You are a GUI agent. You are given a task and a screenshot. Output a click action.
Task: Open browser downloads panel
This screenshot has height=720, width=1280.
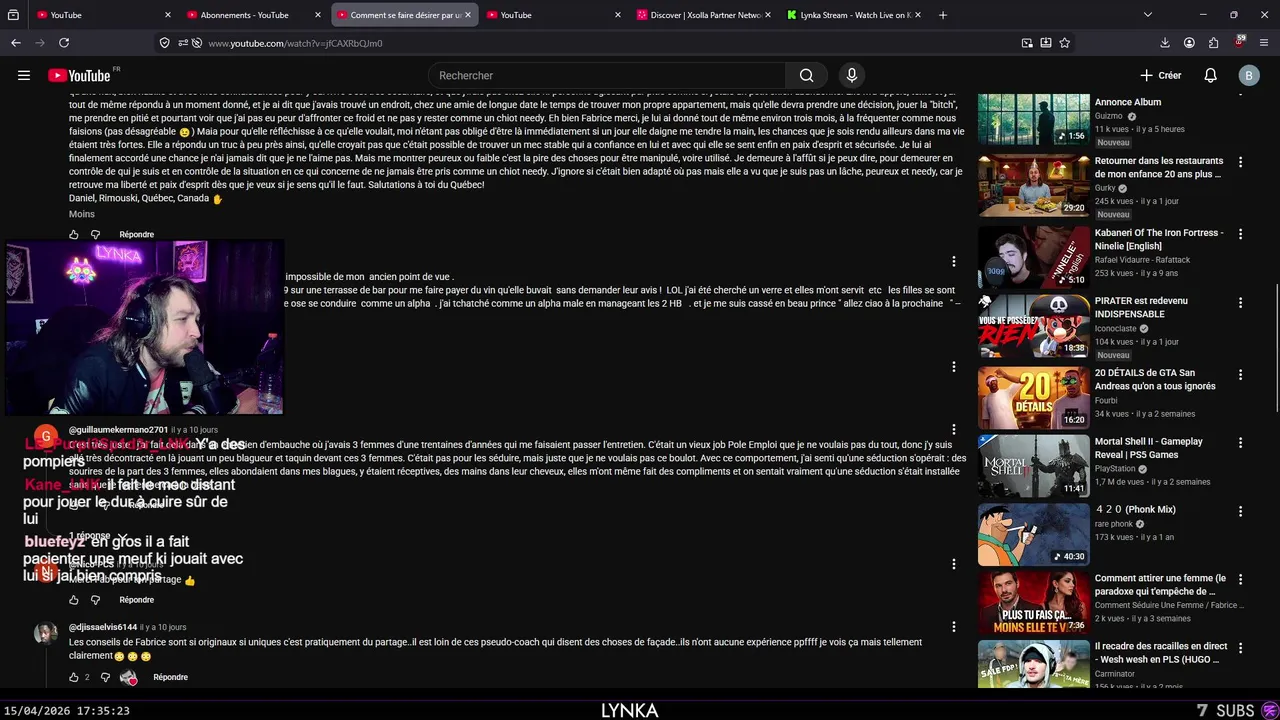[x=1165, y=43]
